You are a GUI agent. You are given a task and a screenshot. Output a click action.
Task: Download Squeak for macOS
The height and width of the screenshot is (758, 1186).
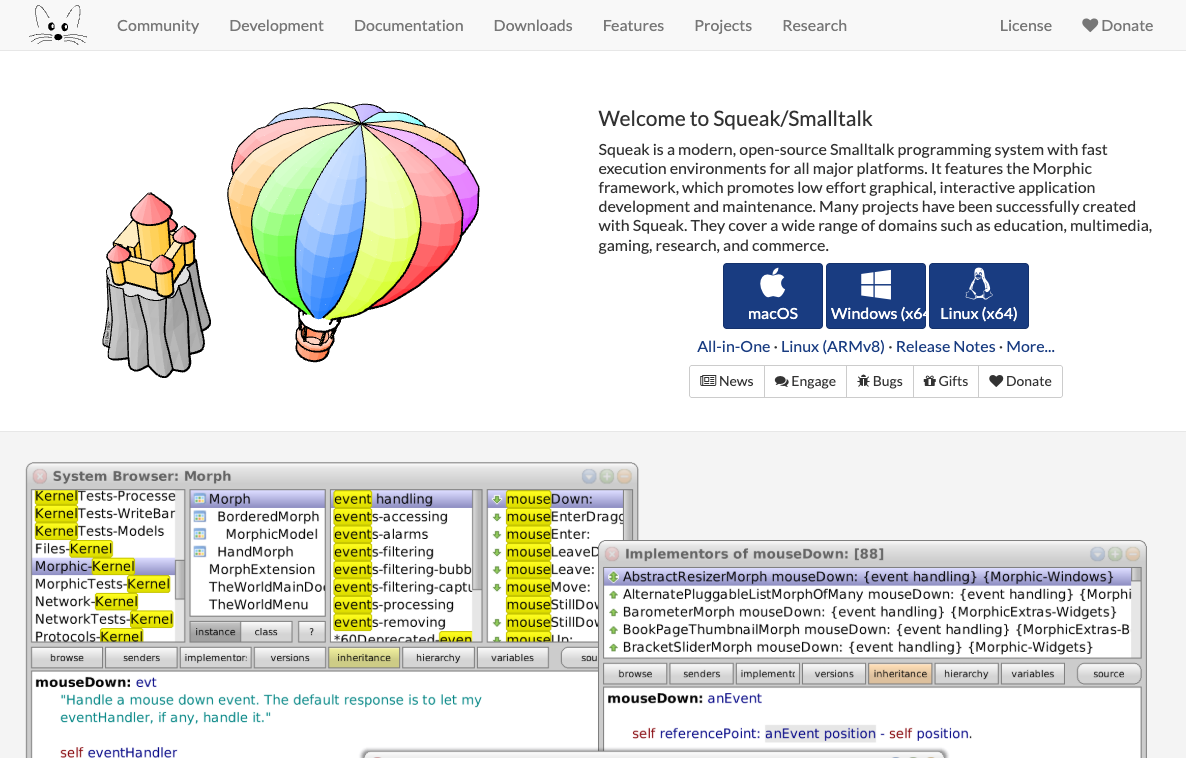click(773, 296)
